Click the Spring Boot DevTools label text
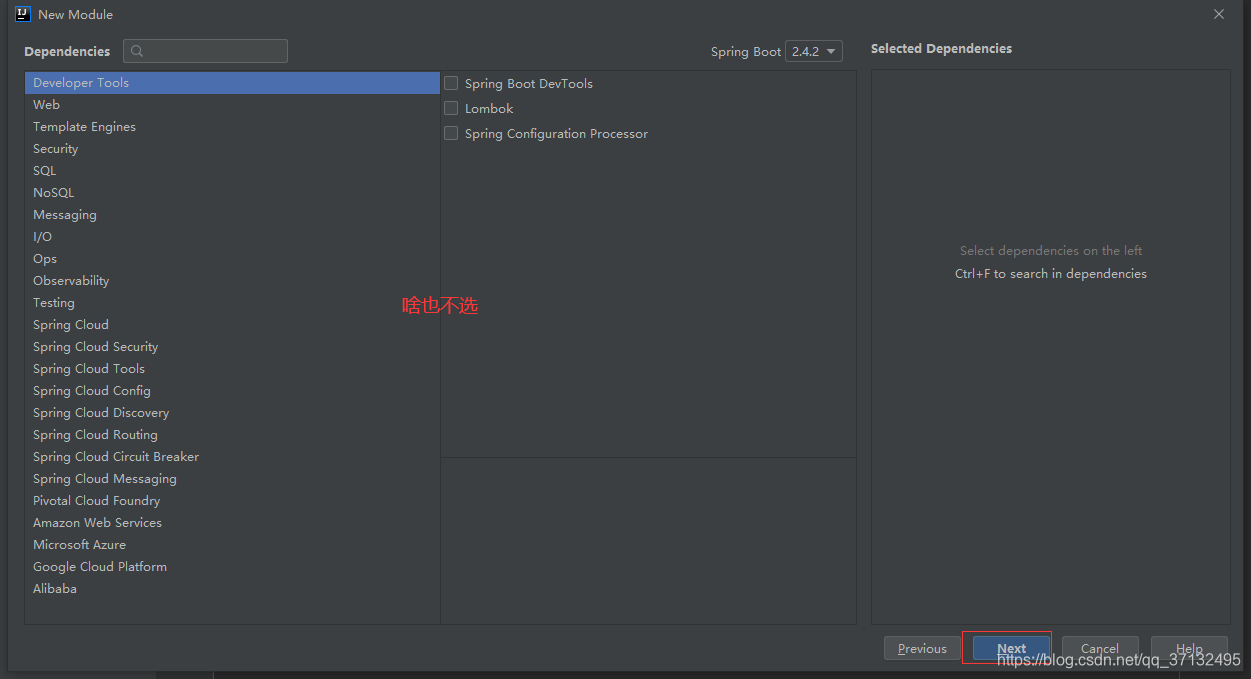 click(x=529, y=84)
